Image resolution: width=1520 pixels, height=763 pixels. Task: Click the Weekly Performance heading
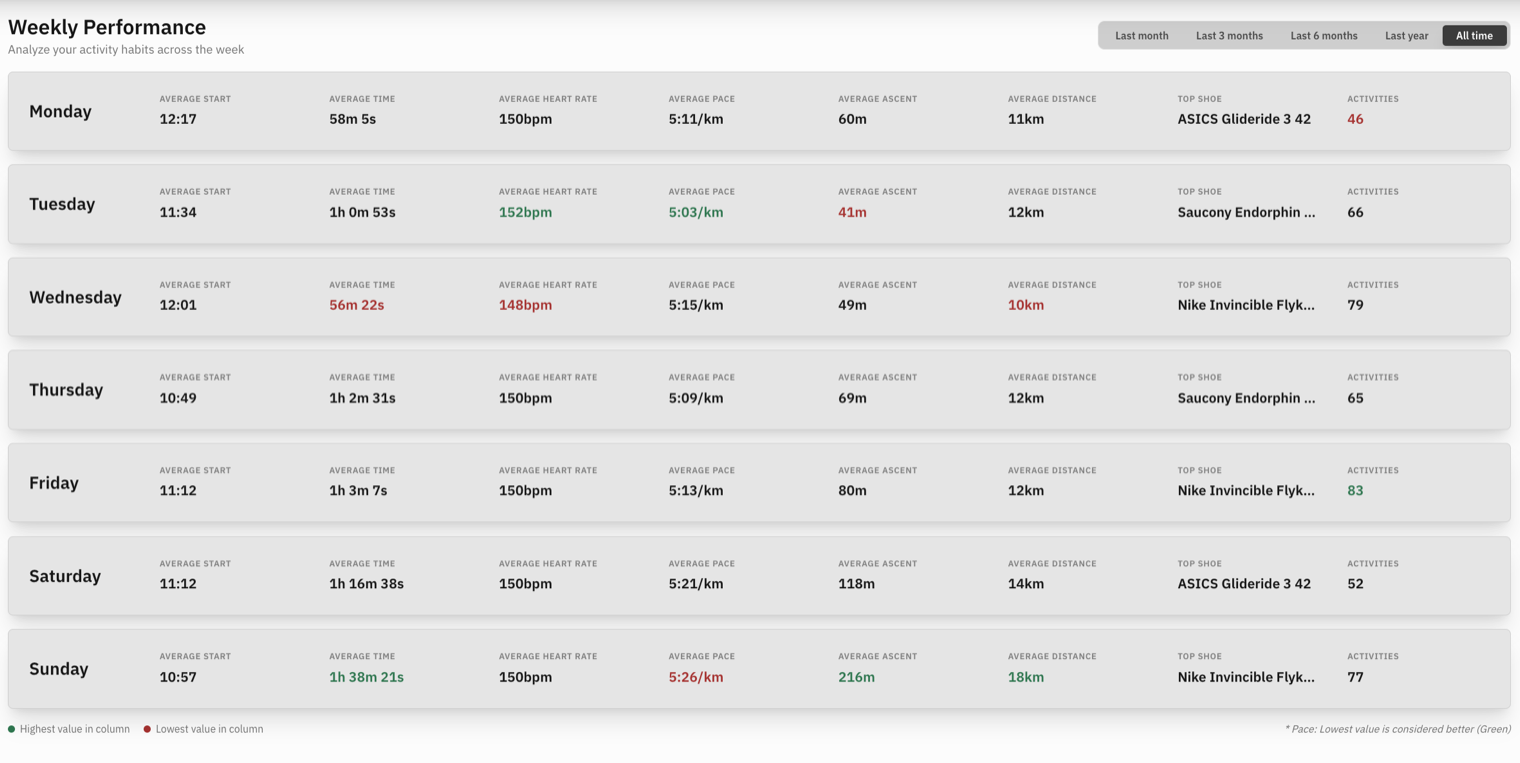point(107,27)
